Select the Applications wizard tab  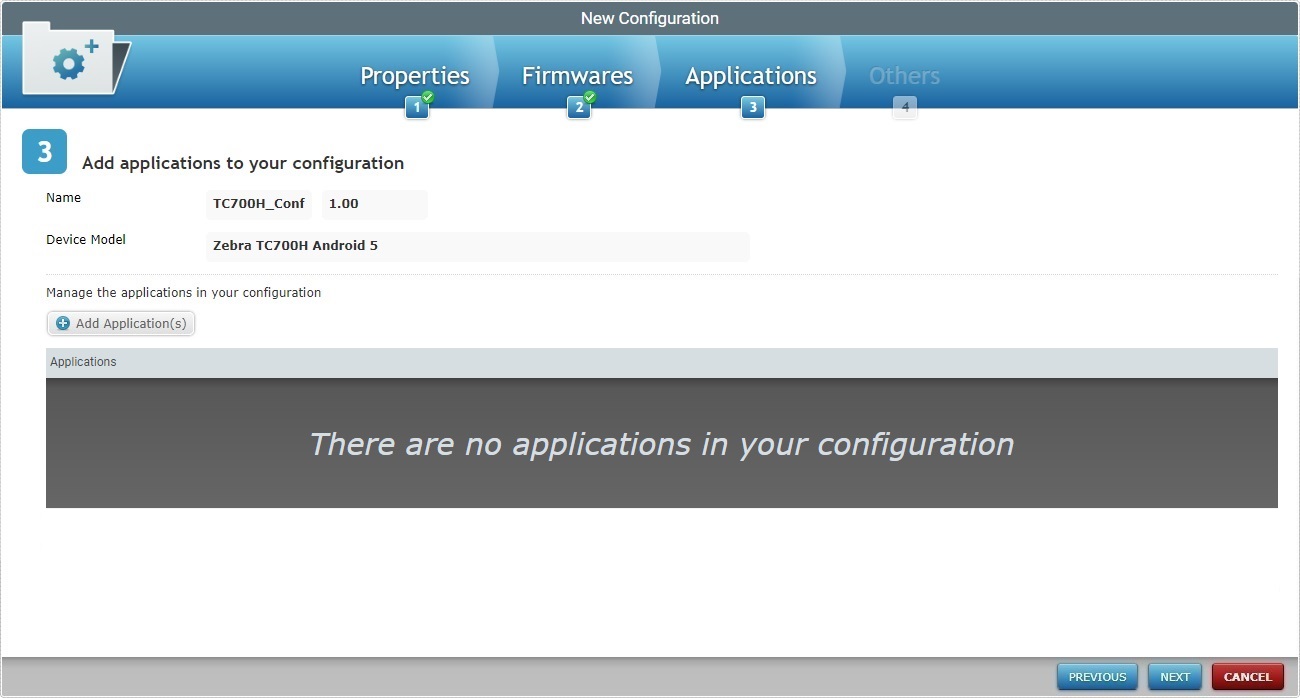[x=751, y=75]
